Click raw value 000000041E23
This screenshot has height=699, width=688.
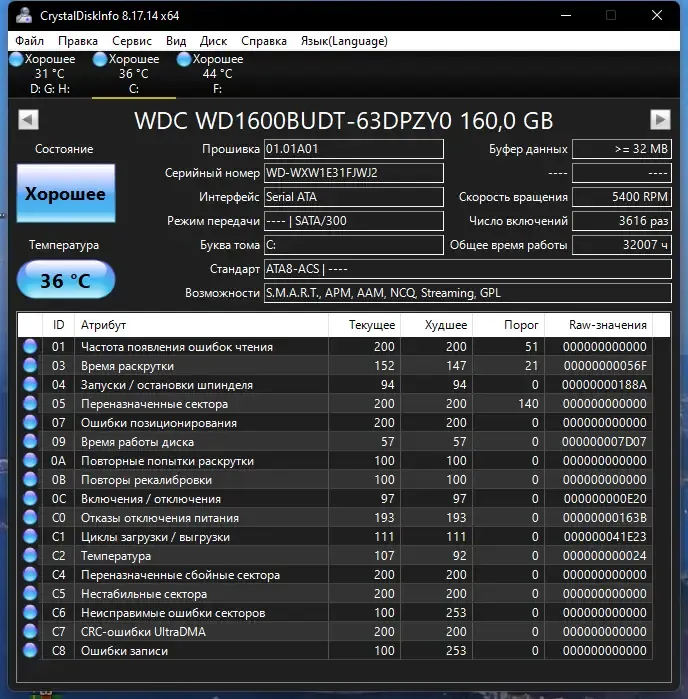(x=605, y=537)
